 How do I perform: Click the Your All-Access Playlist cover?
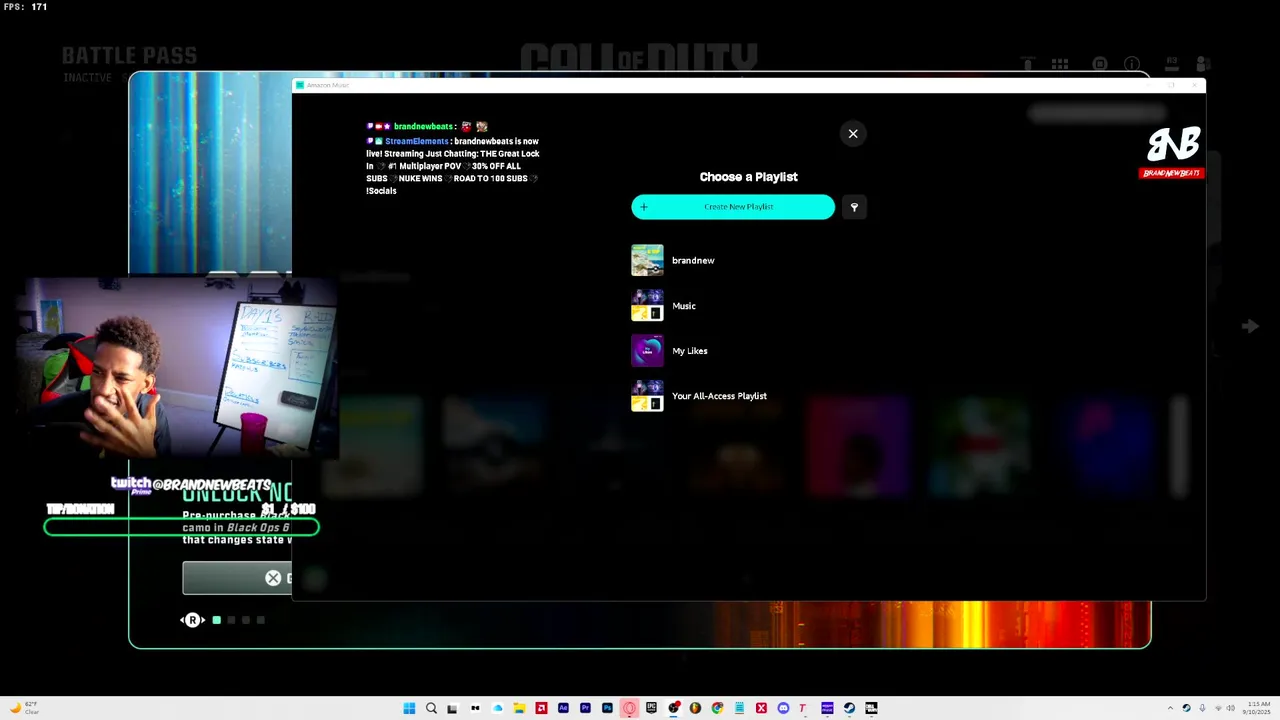647,395
